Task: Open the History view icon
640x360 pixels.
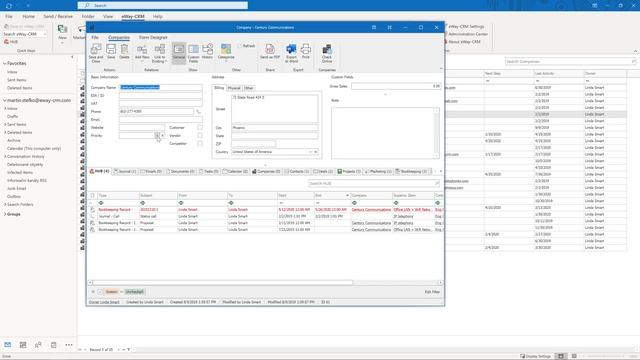Action: pyautogui.click(x=207, y=52)
